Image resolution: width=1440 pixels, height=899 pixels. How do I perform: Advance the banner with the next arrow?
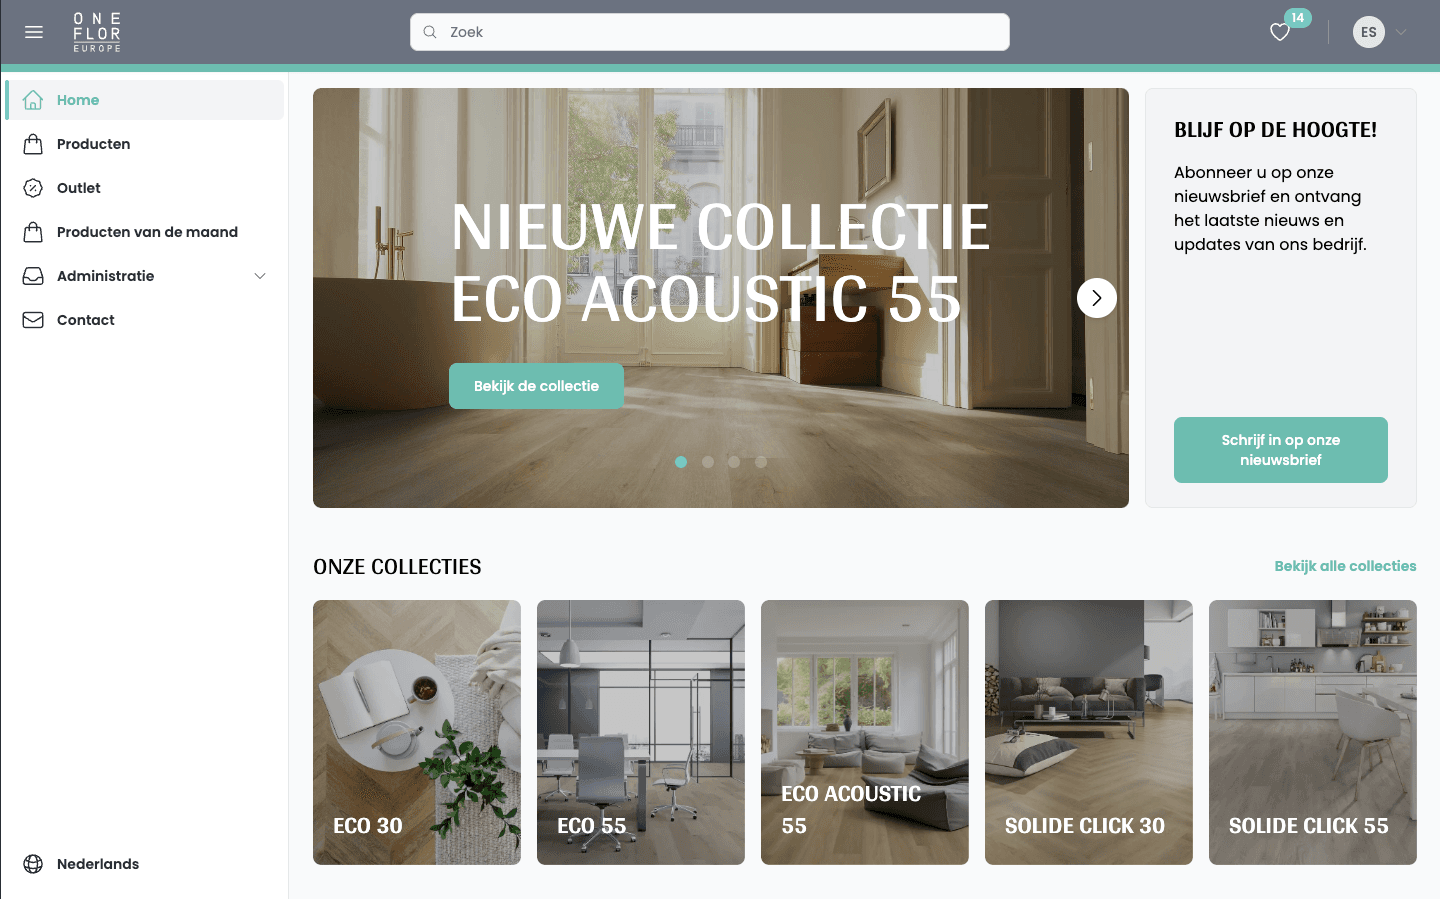pyautogui.click(x=1097, y=298)
